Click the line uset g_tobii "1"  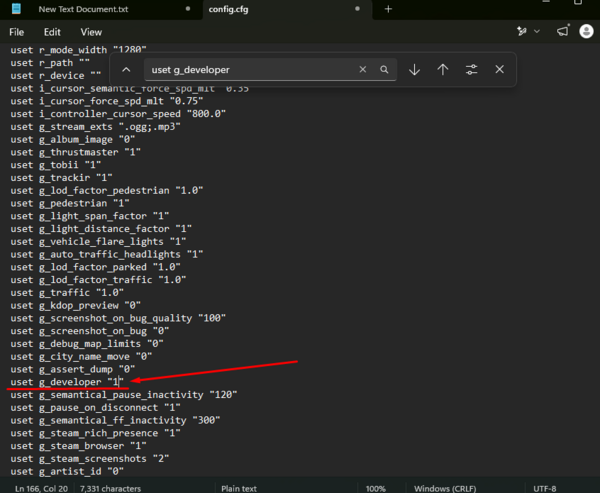(x=55, y=165)
